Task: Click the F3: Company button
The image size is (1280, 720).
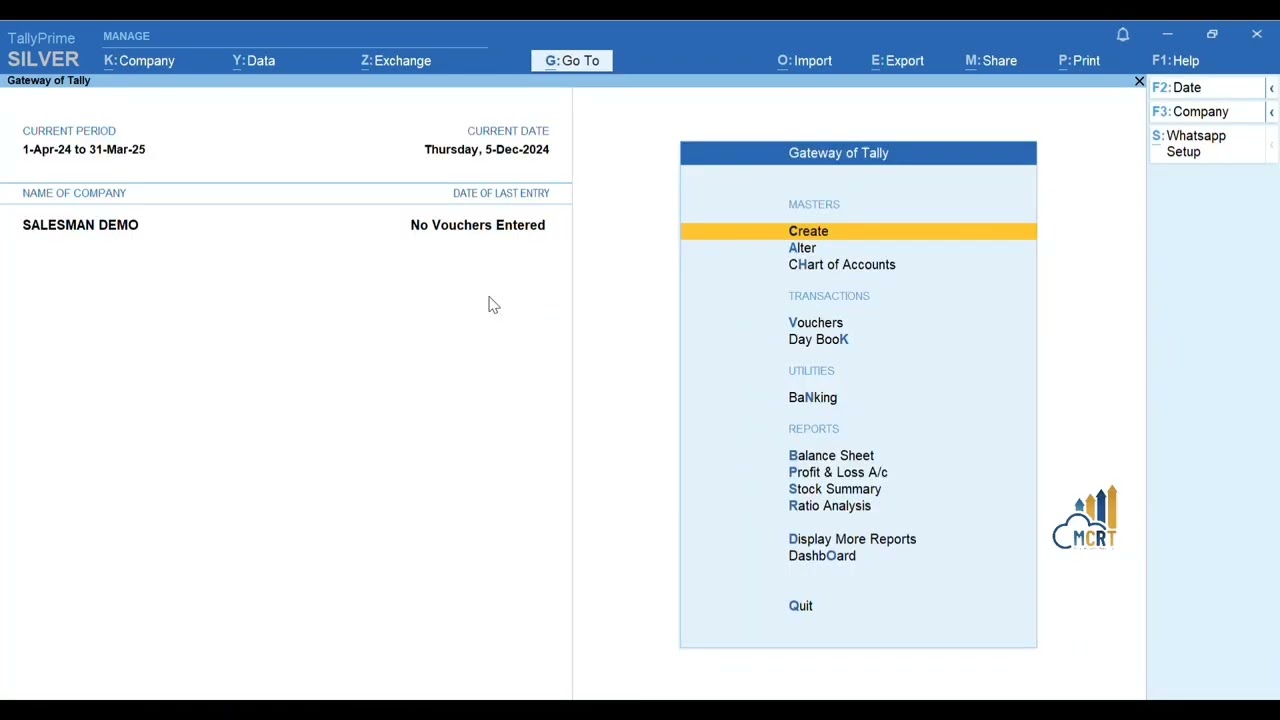Action: (x=1207, y=112)
